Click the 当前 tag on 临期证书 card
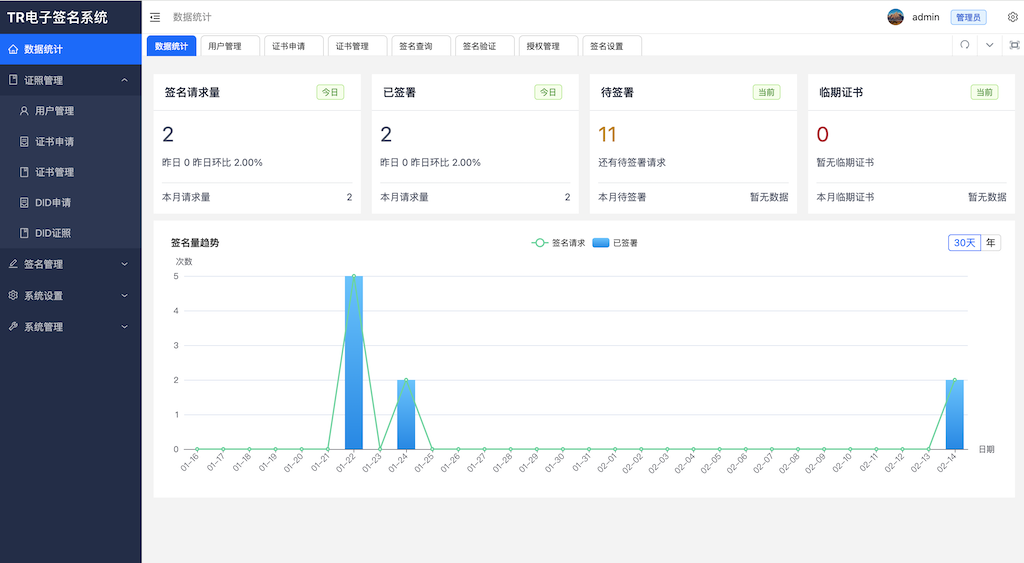The height and width of the screenshot is (563, 1024). click(x=985, y=92)
